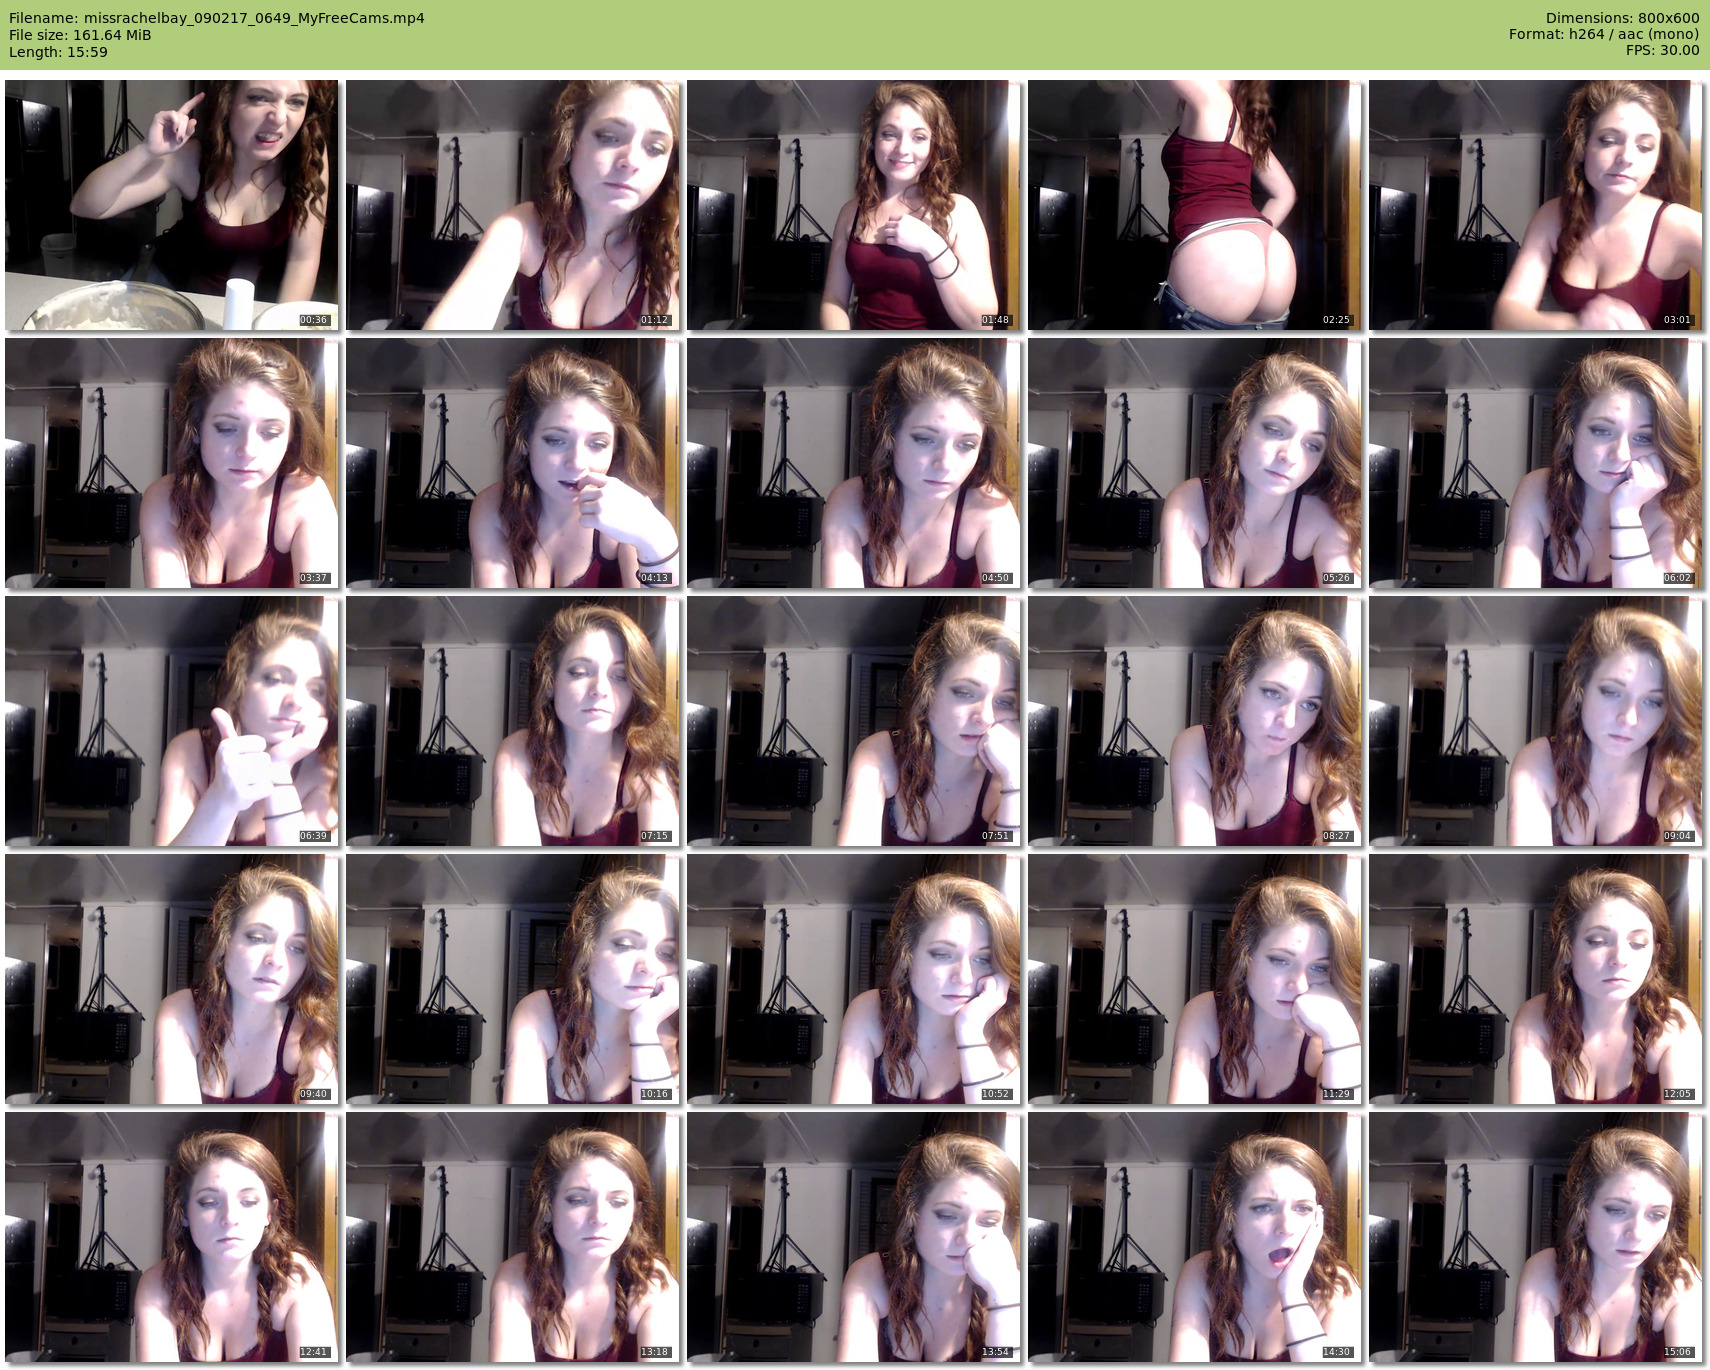Viewport: 1710px width, 1370px height.
Task: Click the thumbnail timestamped 03:01
Action: (x=1536, y=205)
